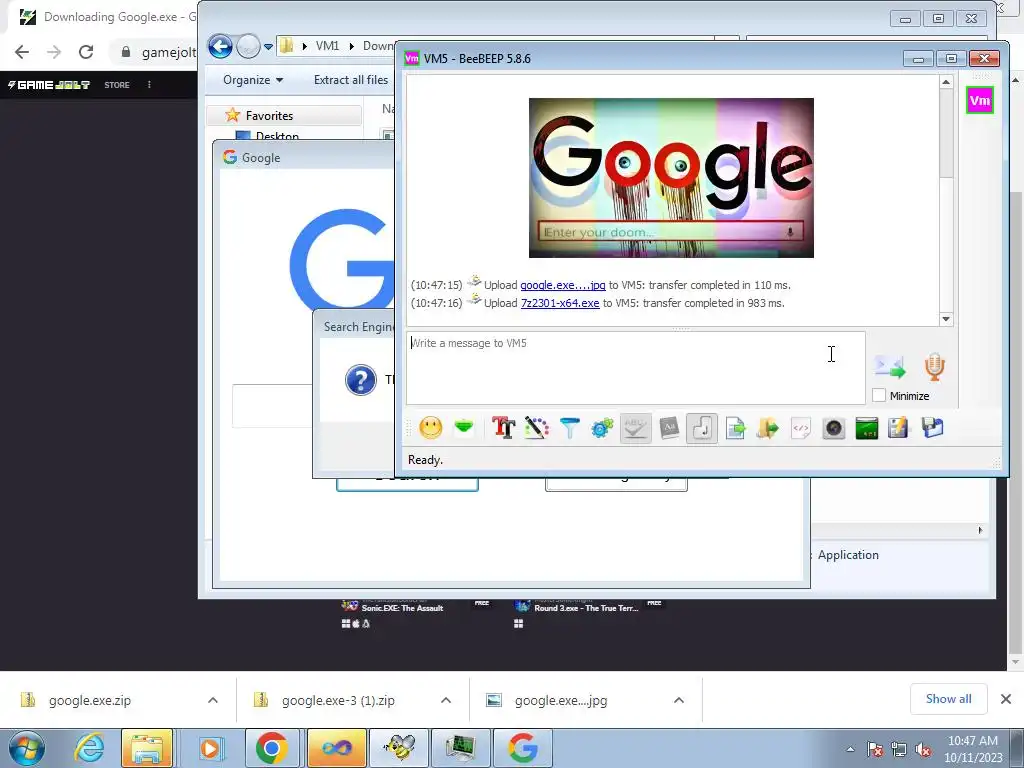
Task: Open google.exe....jpg download item in shelf
Action: (561, 700)
